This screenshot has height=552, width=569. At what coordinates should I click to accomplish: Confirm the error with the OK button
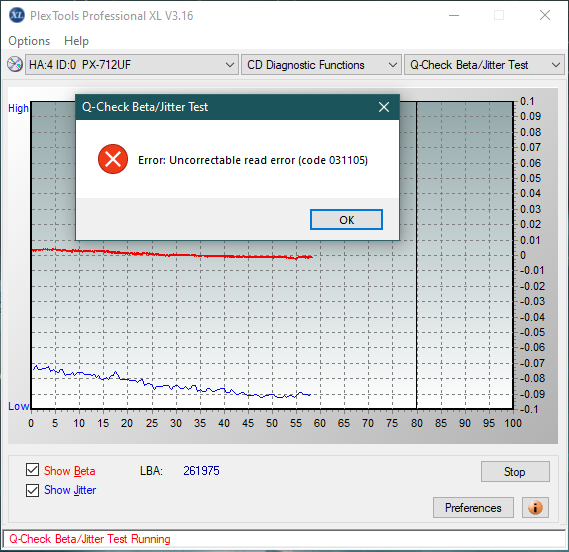(x=346, y=220)
